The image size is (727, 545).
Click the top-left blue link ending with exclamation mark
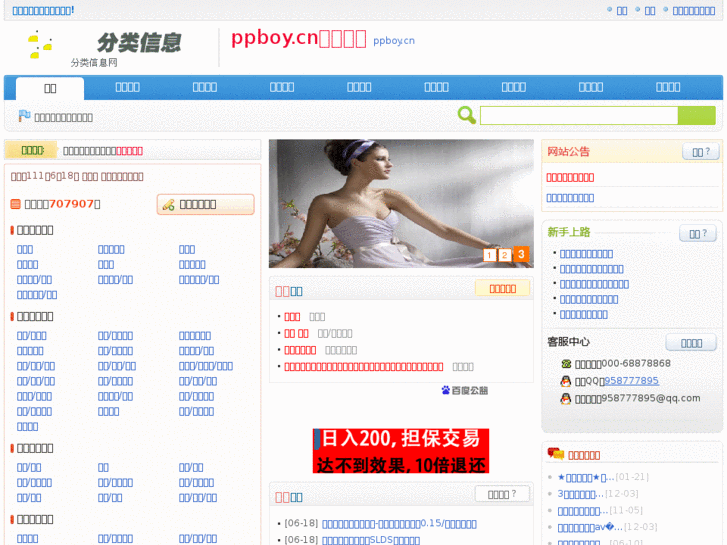(x=43, y=10)
